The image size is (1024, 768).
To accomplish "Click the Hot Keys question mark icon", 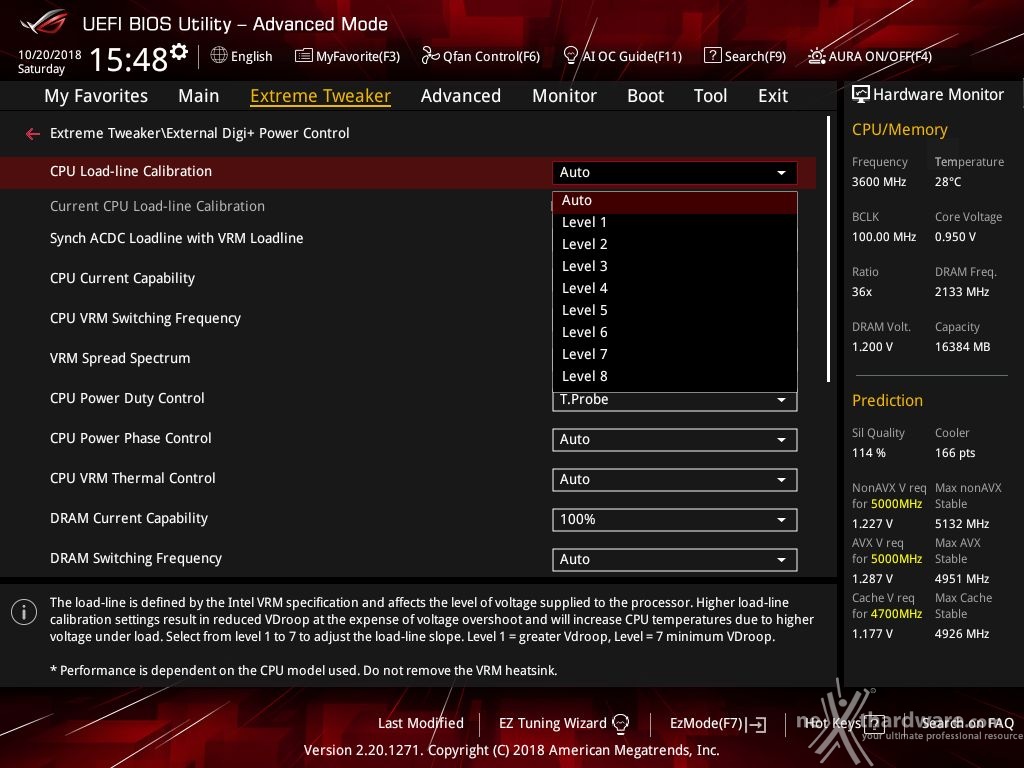I will point(874,723).
